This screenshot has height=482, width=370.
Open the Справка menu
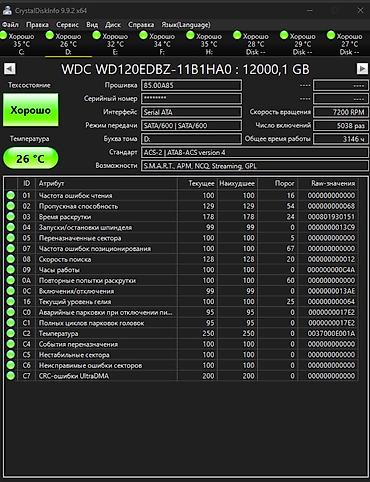click(x=141, y=25)
